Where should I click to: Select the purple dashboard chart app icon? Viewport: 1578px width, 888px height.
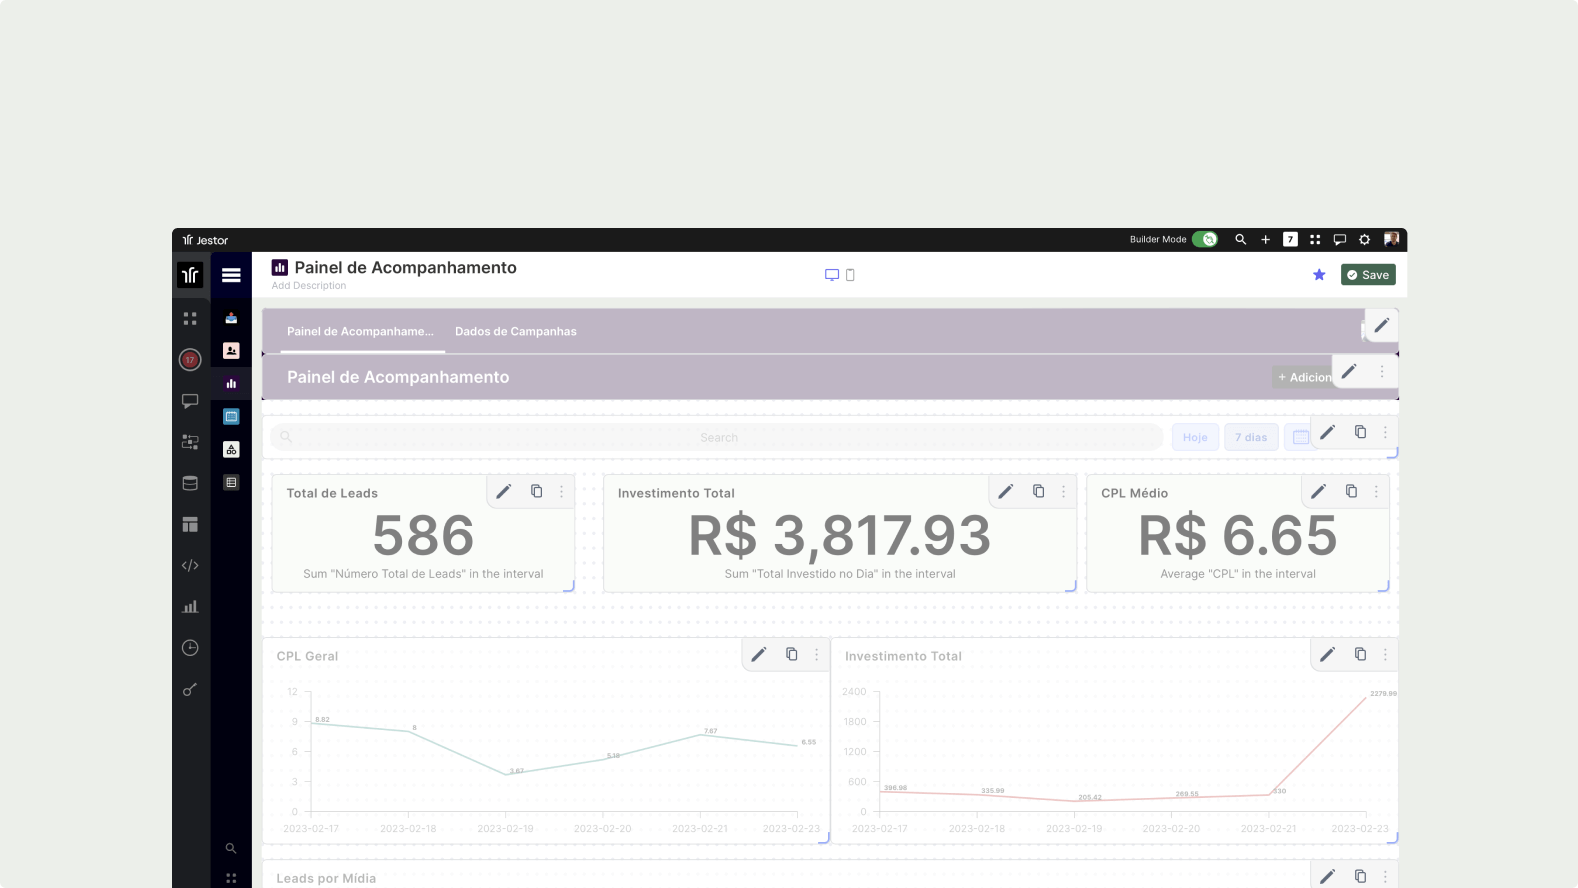[231, 384]
